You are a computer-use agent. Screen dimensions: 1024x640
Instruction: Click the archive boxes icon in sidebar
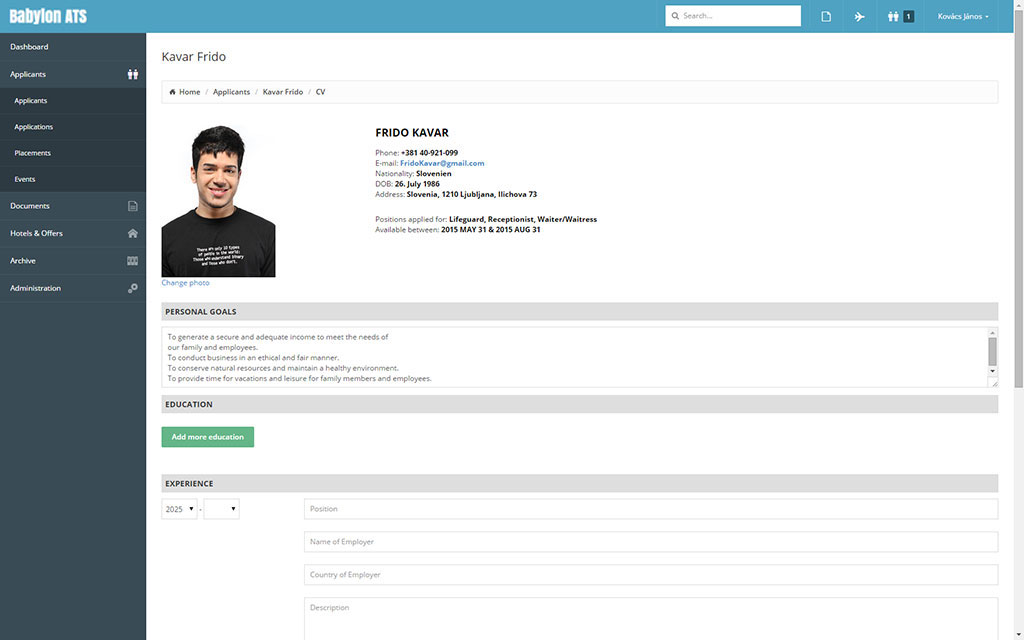pos(133,261)
